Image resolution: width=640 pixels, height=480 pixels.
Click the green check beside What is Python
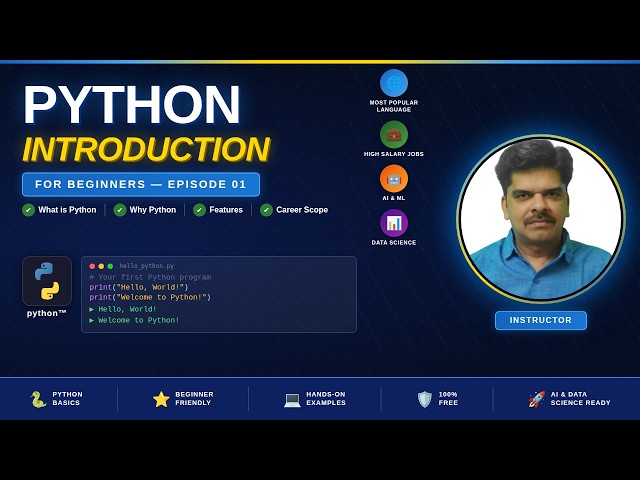click(28, 210)
